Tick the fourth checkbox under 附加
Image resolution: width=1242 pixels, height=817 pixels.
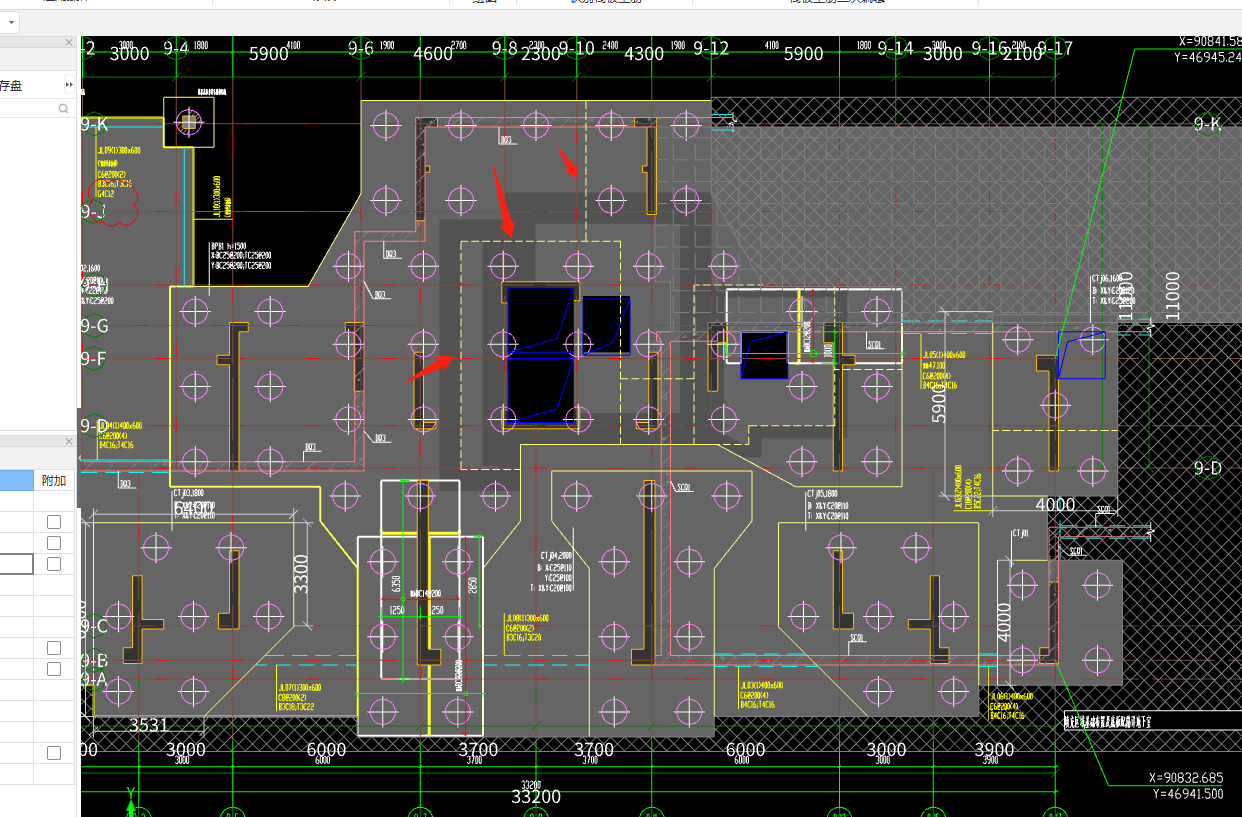54,648
